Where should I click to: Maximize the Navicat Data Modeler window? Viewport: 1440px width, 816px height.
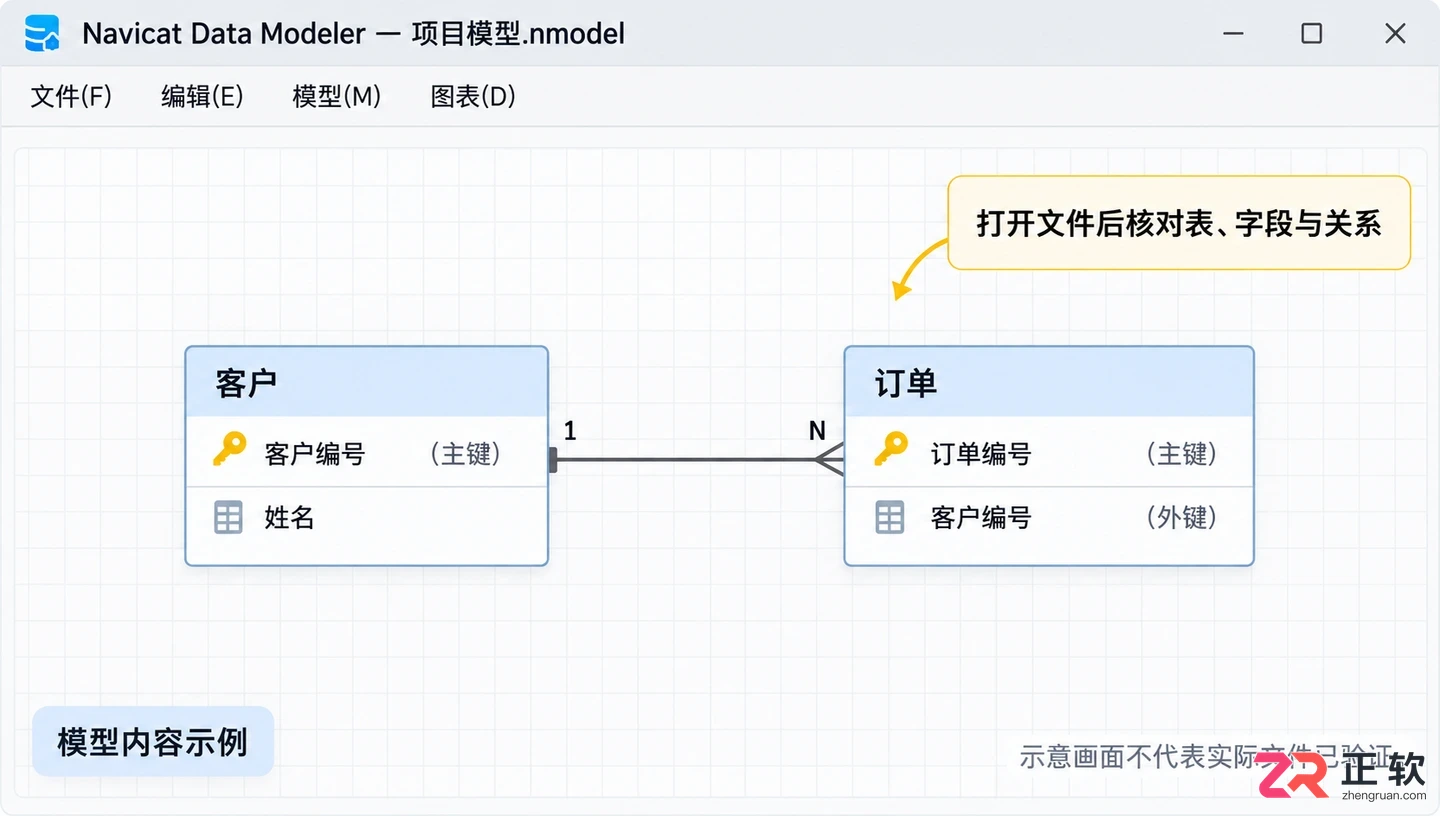pos(1312,34)
